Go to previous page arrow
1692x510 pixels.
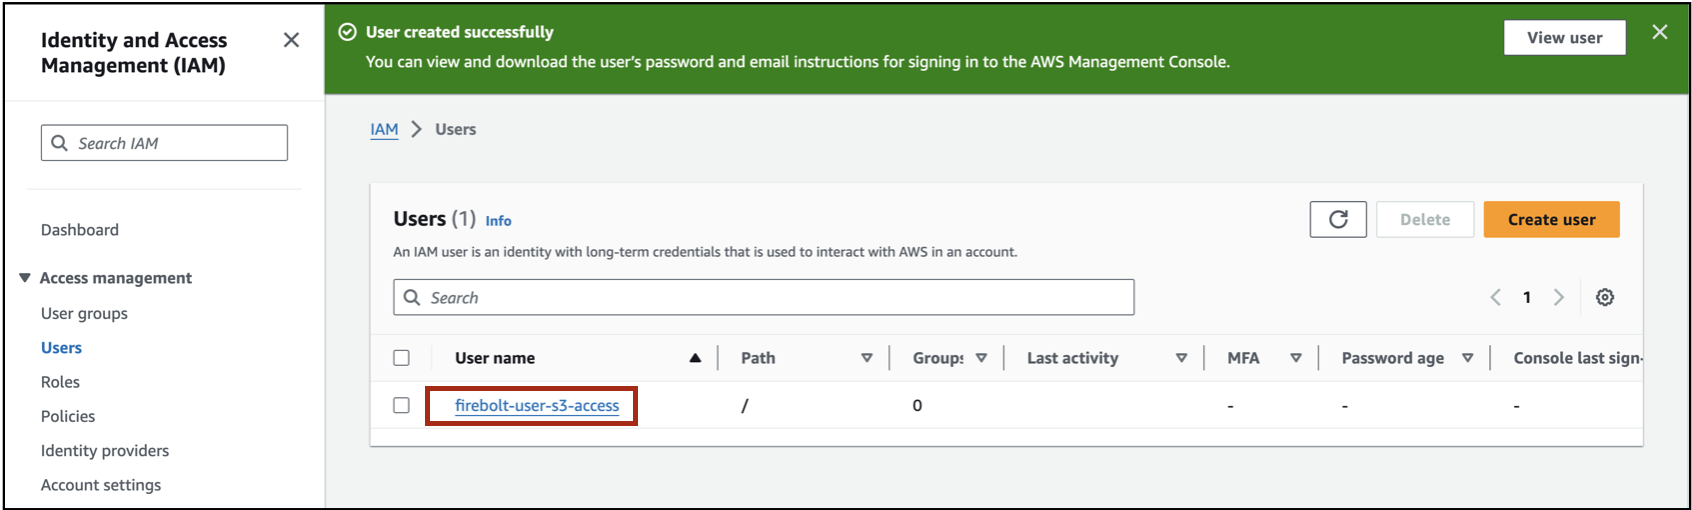point(1496,297)
